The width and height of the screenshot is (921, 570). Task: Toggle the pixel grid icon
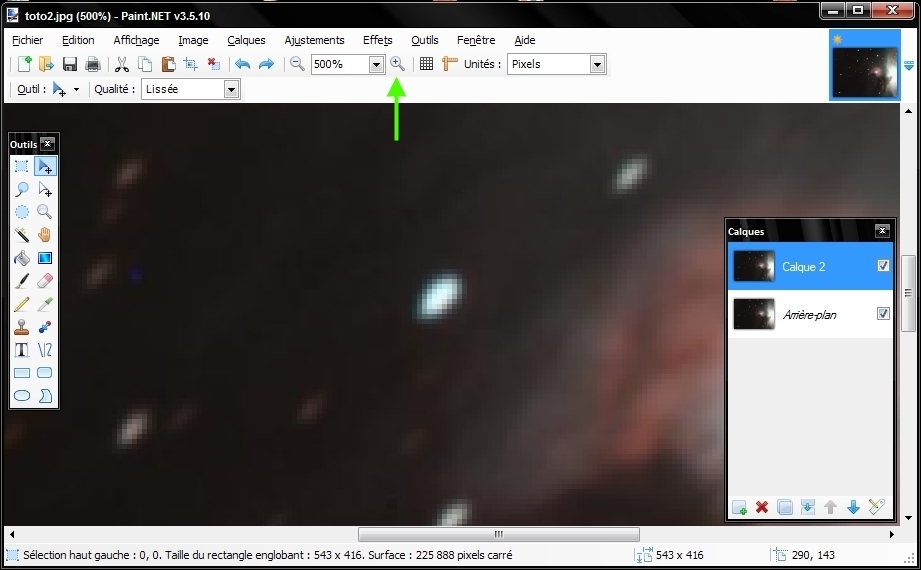click(x=426, y=64)
